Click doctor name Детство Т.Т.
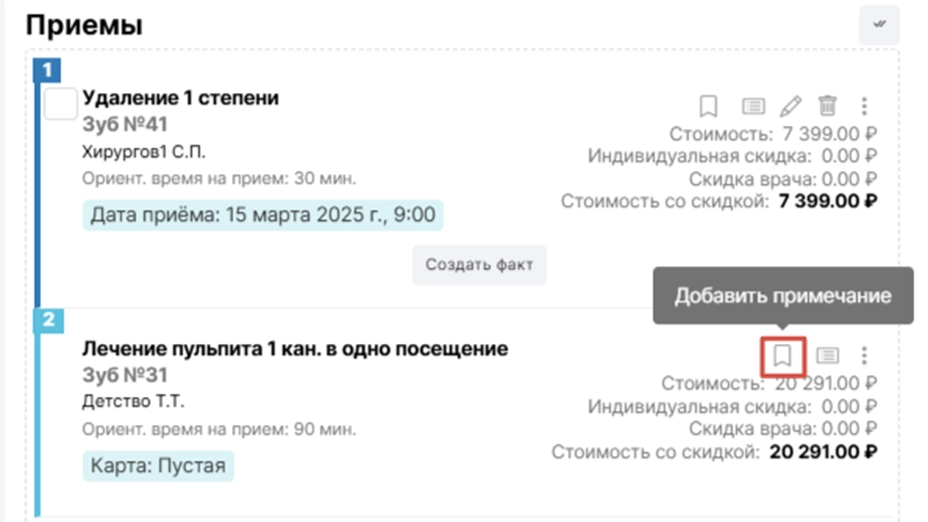Image resolution: width=928 pixels, height=522 pixels. click(133, 402)
